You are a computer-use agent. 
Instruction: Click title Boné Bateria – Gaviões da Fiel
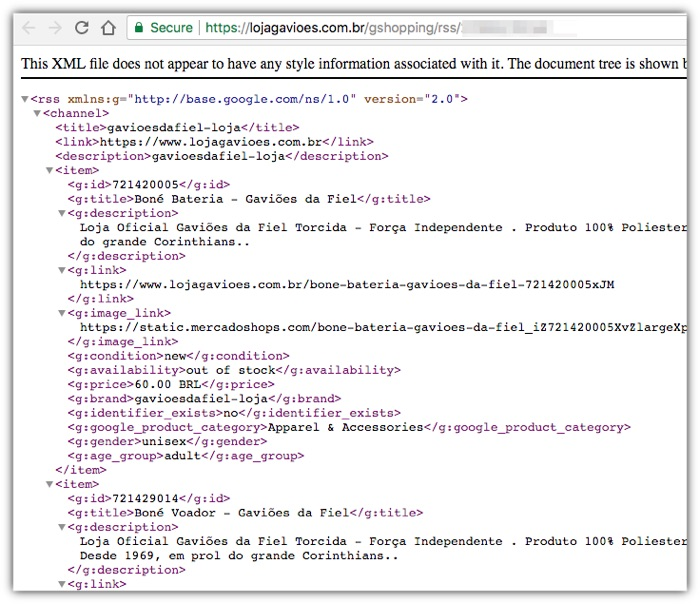[245, 199]
